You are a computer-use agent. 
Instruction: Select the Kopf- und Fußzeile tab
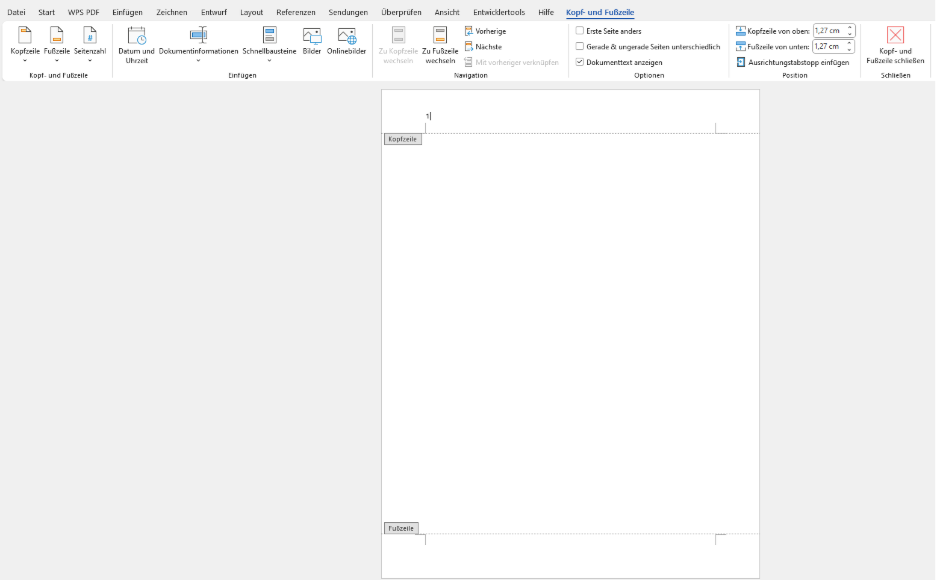(600, 12)
